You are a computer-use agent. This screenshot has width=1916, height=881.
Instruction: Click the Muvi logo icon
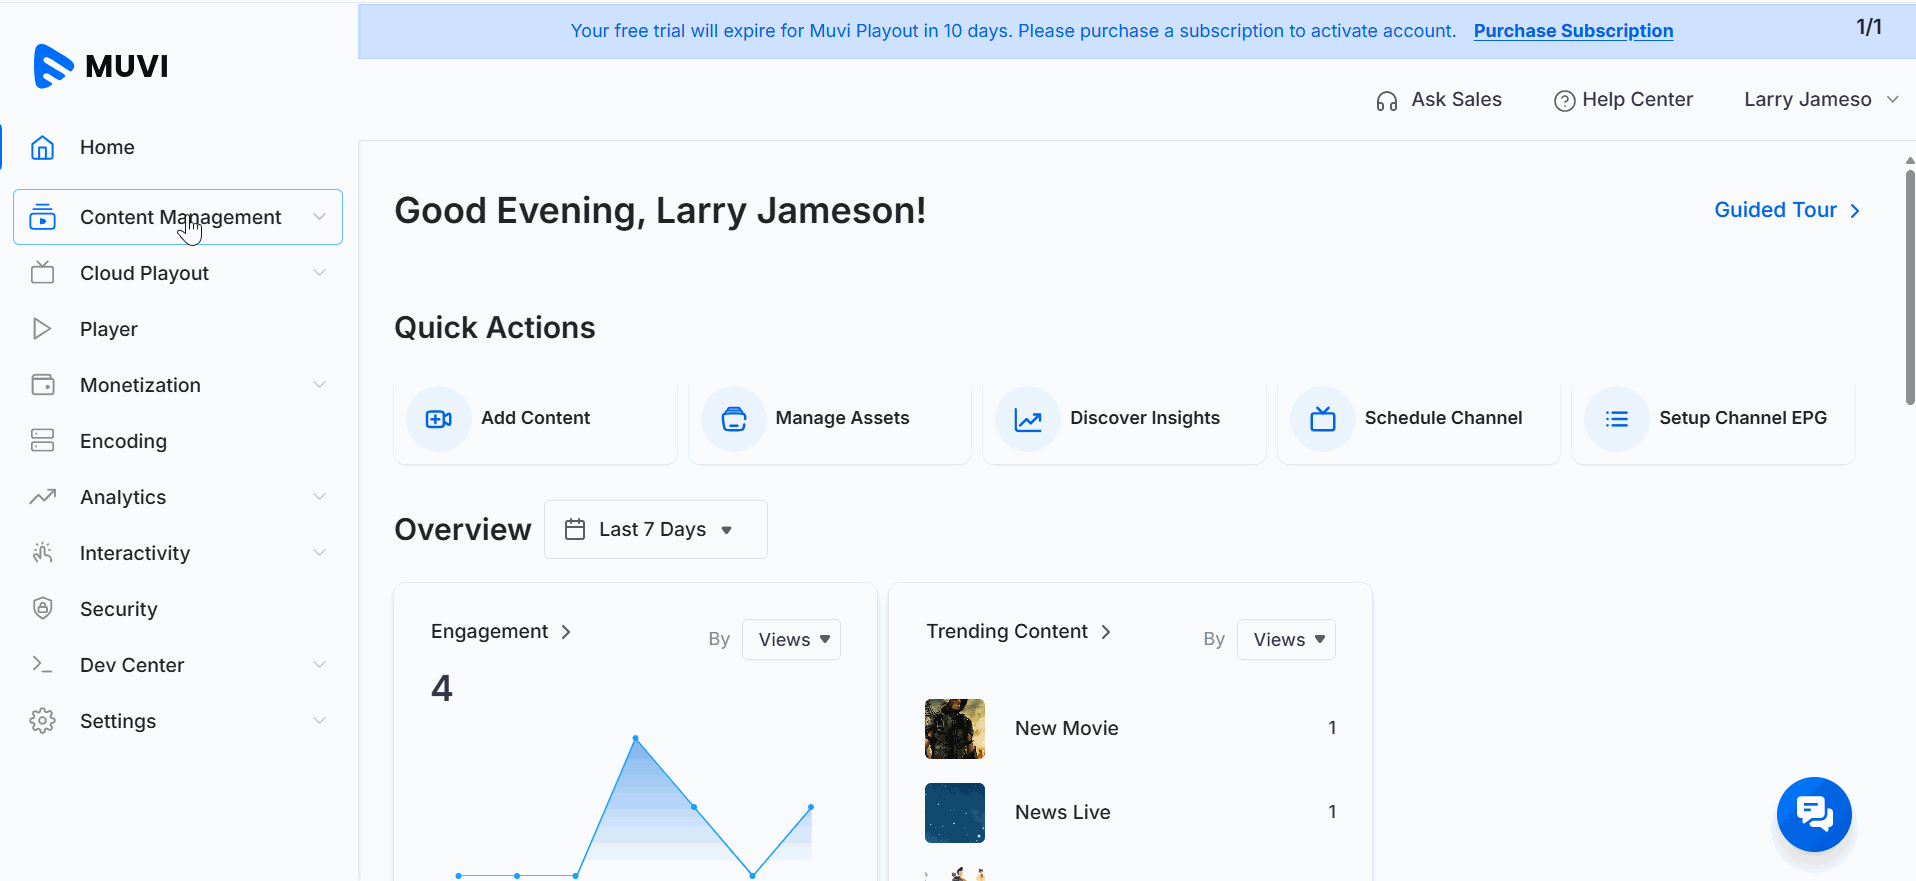(54, 66)
